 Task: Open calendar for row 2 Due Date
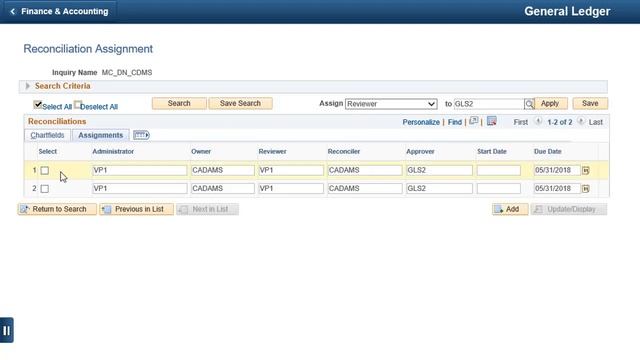(x=586, y=189)
